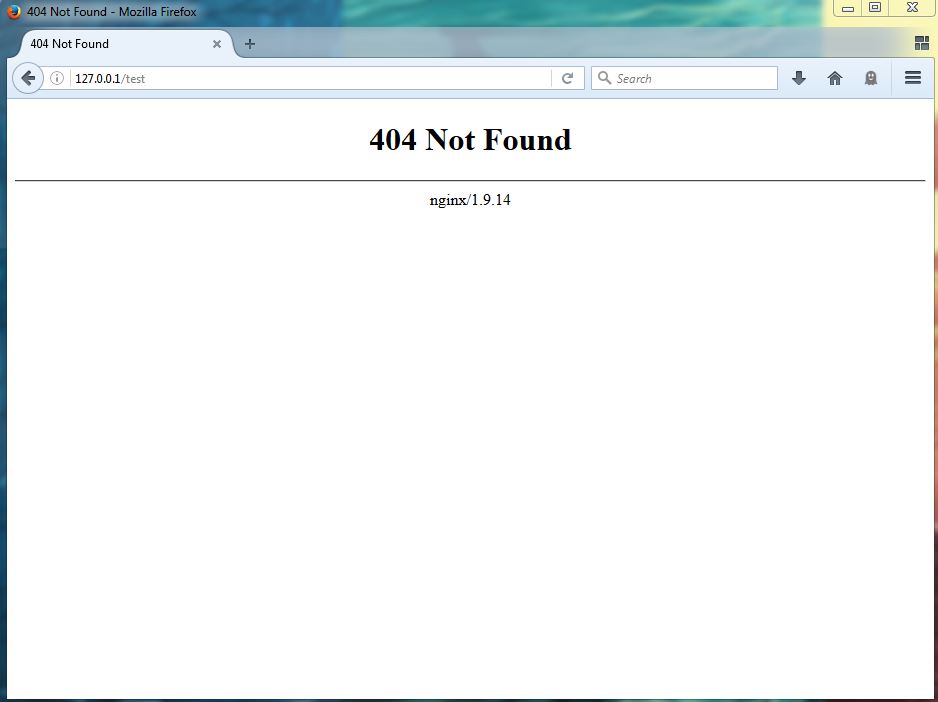Image resolution: width=938 pixels, height=702 pixels.
Task: Go to the Firefox home page
Action: tap(835, 77)
